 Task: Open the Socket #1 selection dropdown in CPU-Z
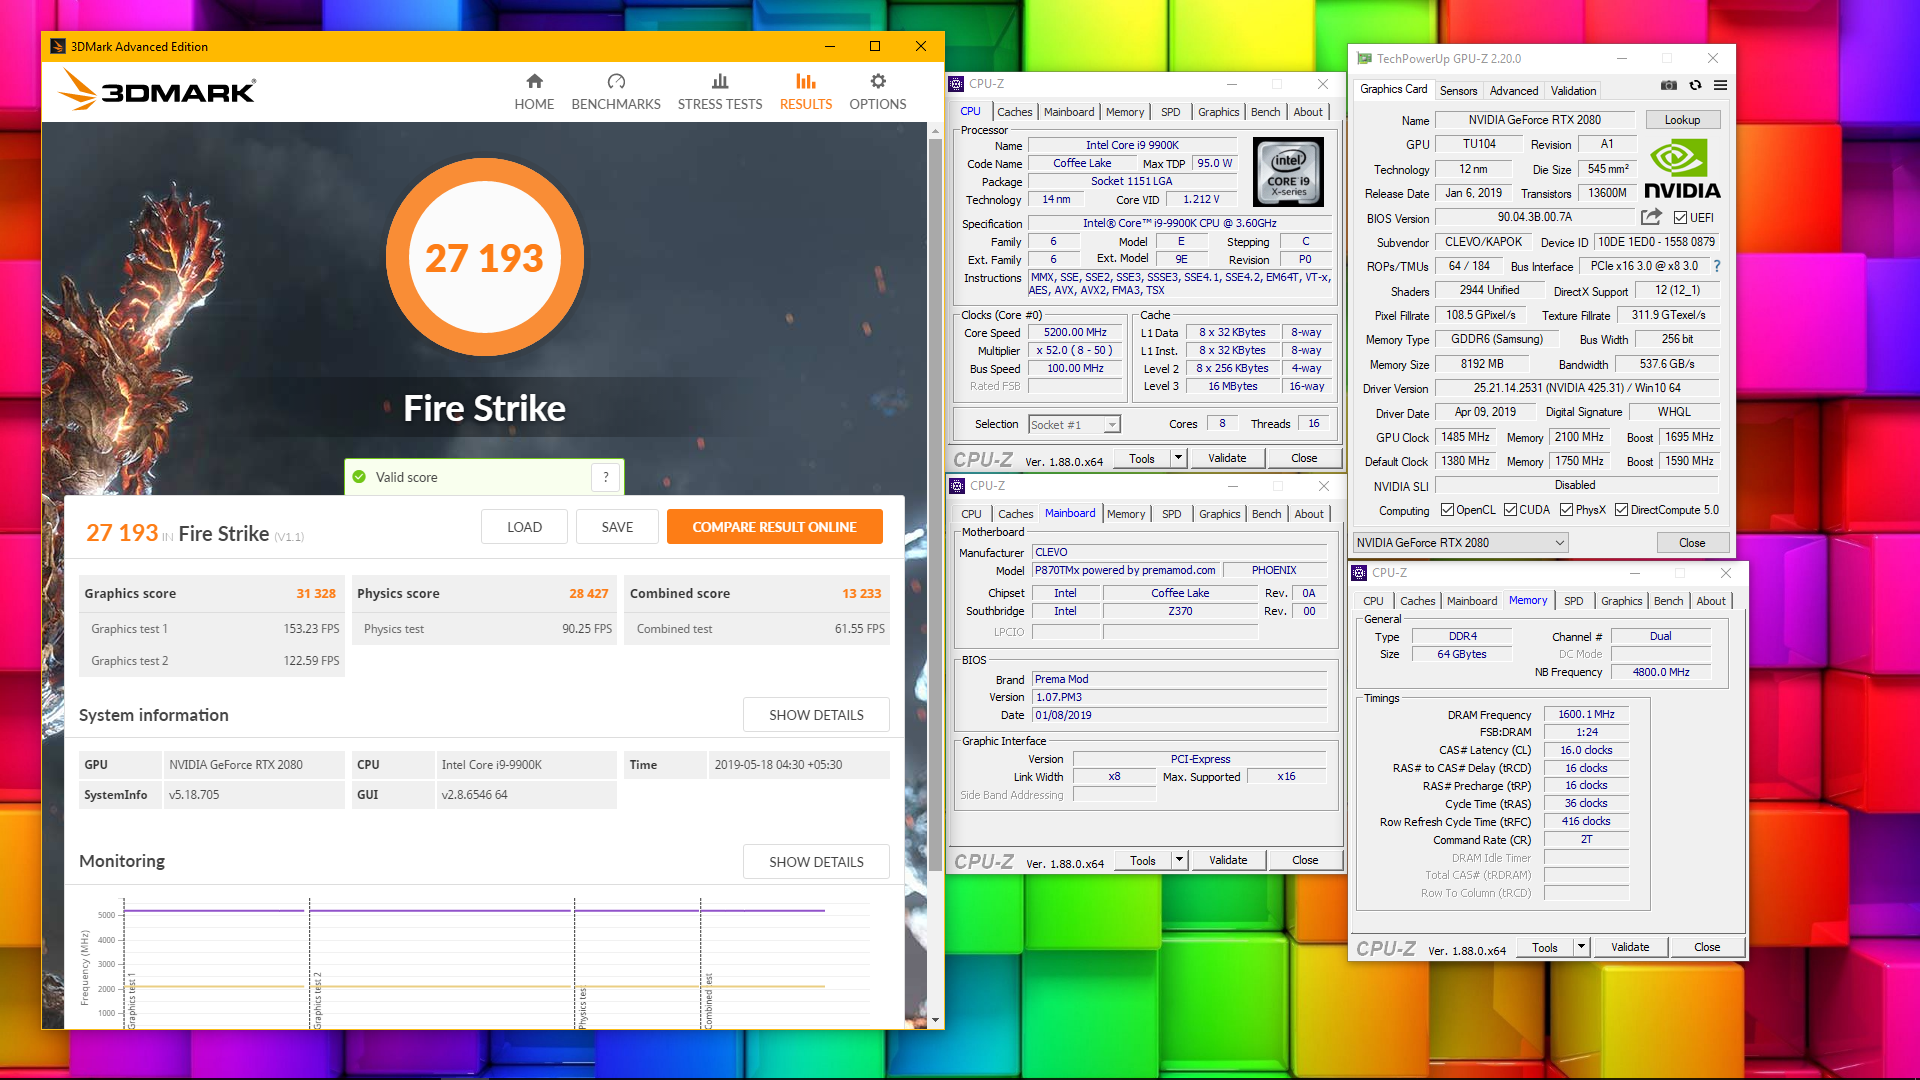click(x=1074, y=425)
